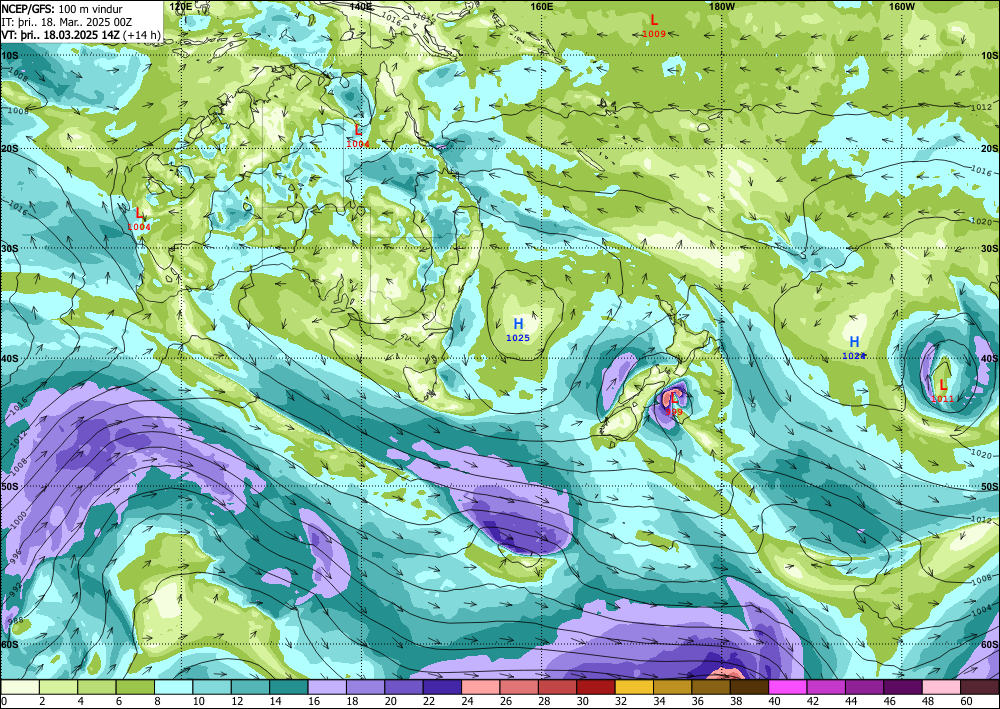Click the pressure value 1009 below the L
Screen dimensions: 1000x709
click(x=654, y=34)
